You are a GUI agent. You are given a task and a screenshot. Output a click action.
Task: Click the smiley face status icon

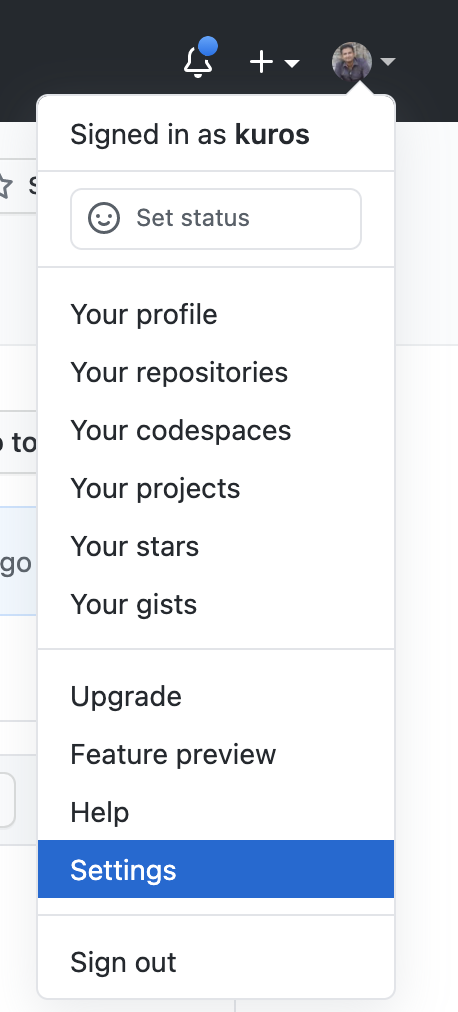point(104,218)
